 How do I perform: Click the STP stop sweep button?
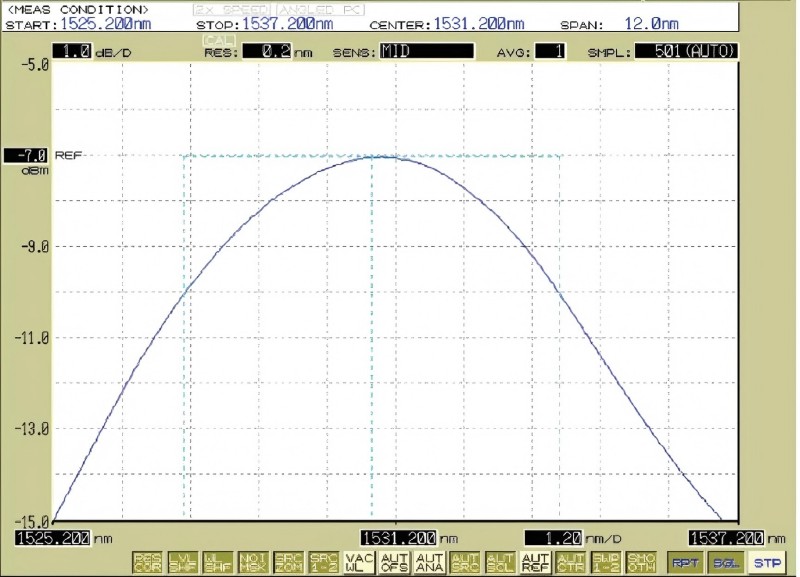click(x=767, y=563)
